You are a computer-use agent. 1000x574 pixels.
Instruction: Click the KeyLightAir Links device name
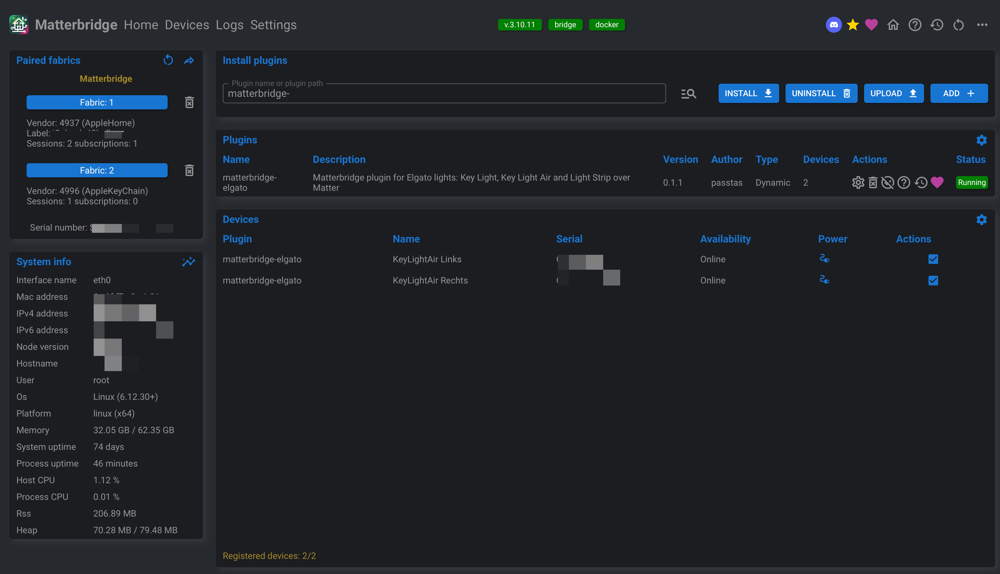pos(427,259)
